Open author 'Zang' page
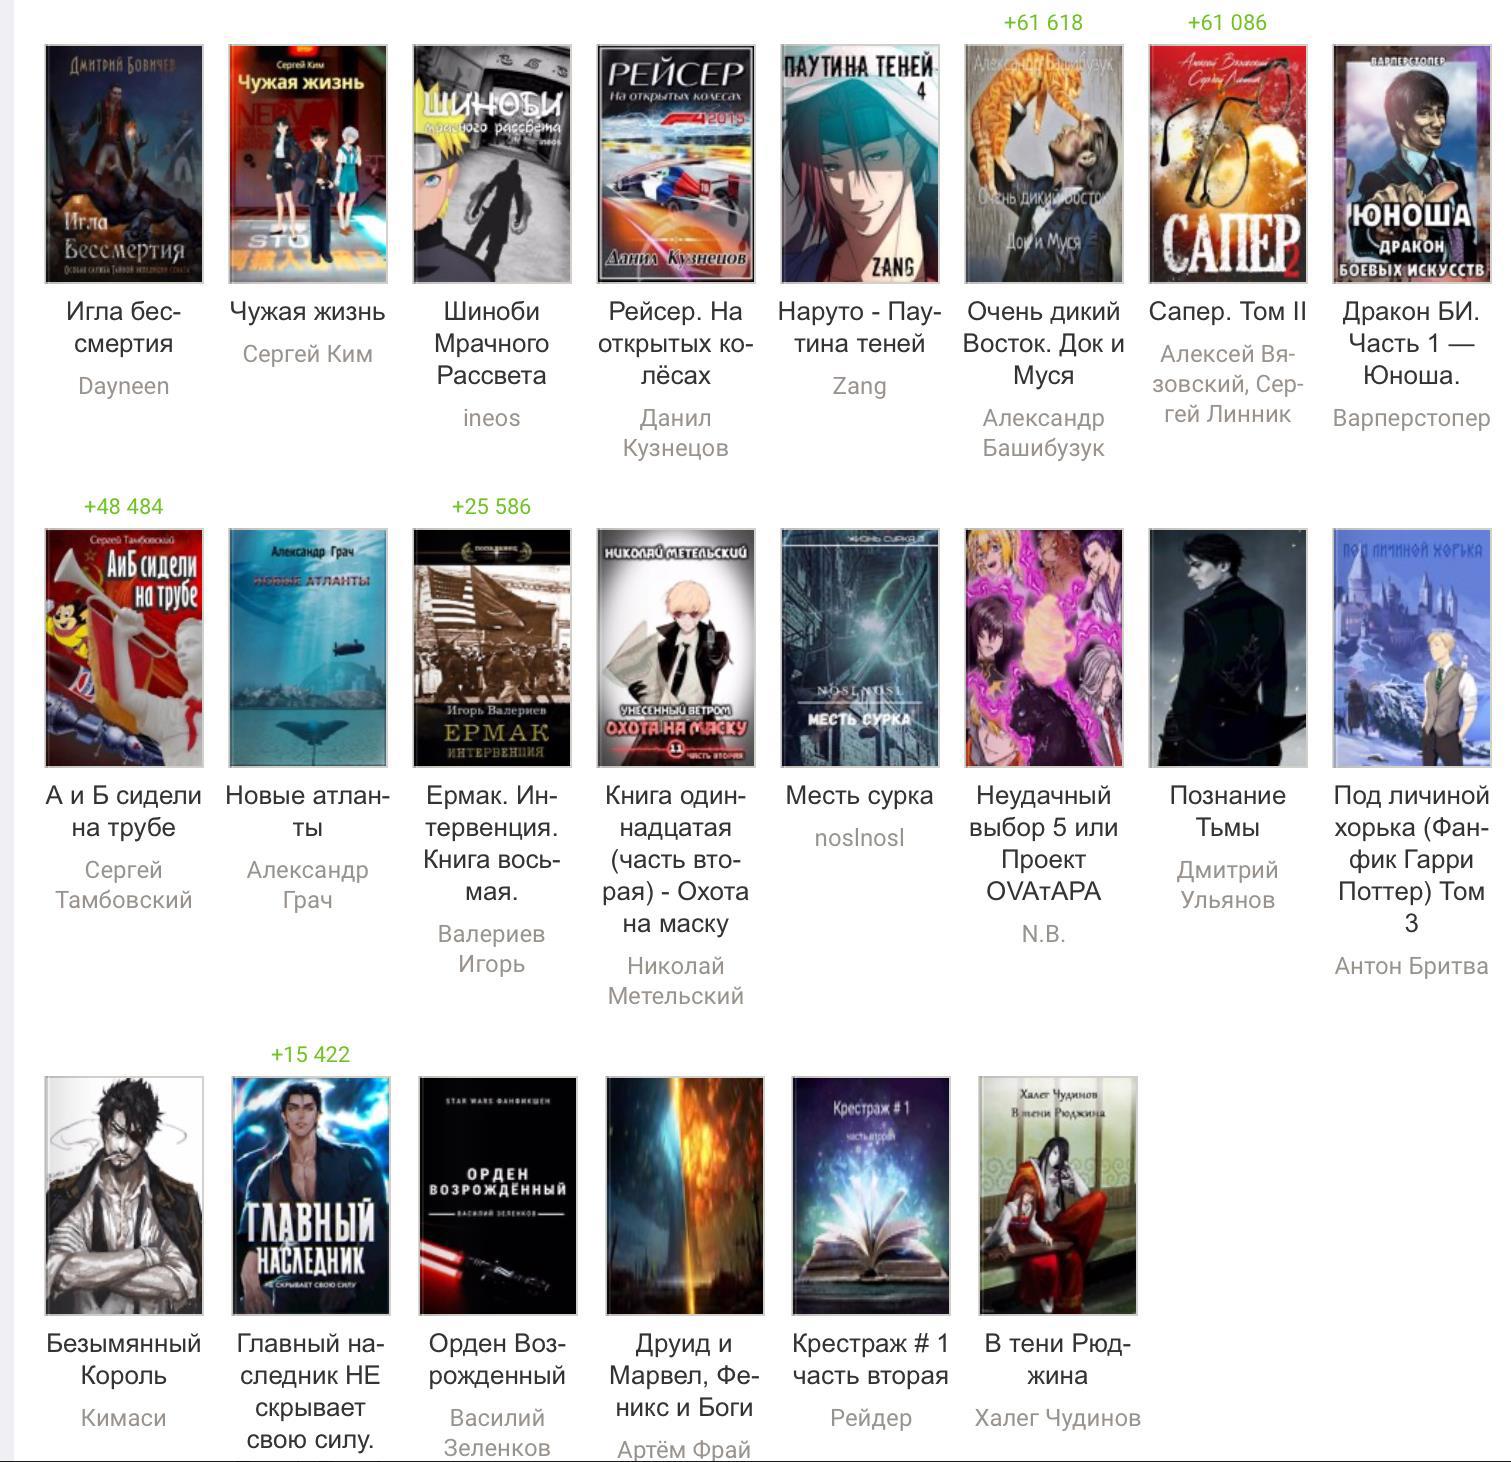The image size is (1511, 1462). pos(860,386)
